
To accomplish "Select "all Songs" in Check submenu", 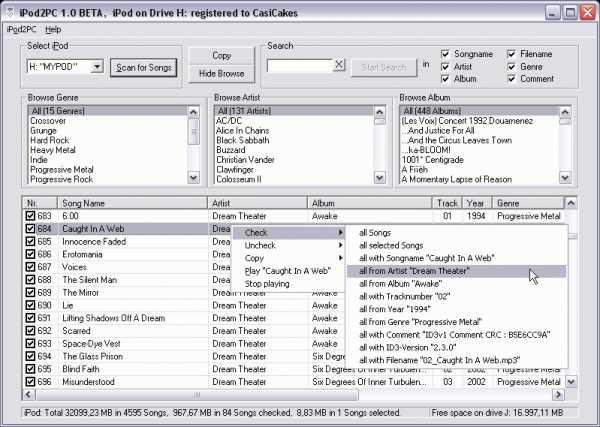I will [457, 233].
